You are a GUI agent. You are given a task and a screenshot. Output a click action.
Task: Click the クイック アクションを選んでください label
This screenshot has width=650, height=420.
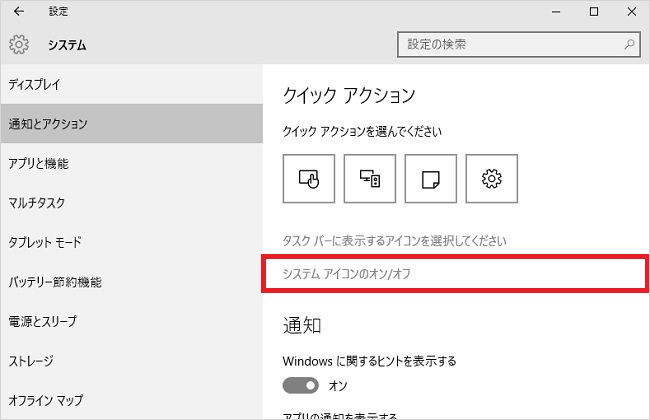(x=362, y=131)
